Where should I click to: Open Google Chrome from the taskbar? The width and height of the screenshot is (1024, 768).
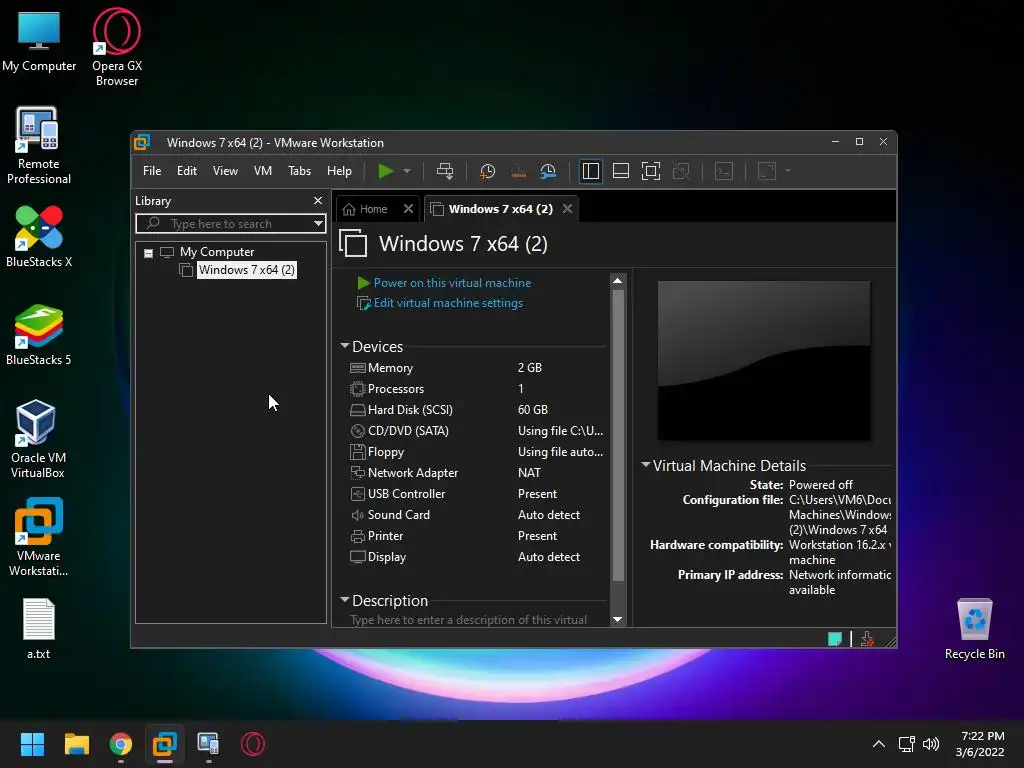click(121, 744)
